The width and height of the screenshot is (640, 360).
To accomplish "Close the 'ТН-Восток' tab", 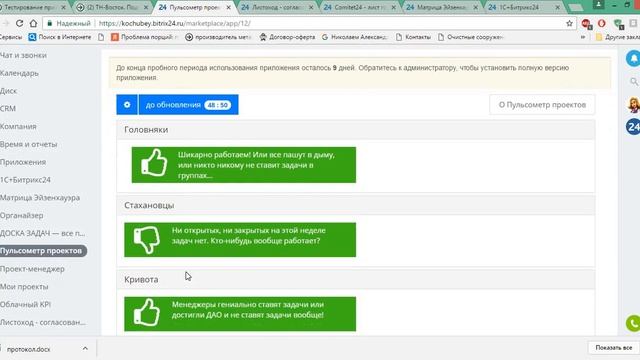I will tap(146, 7).
